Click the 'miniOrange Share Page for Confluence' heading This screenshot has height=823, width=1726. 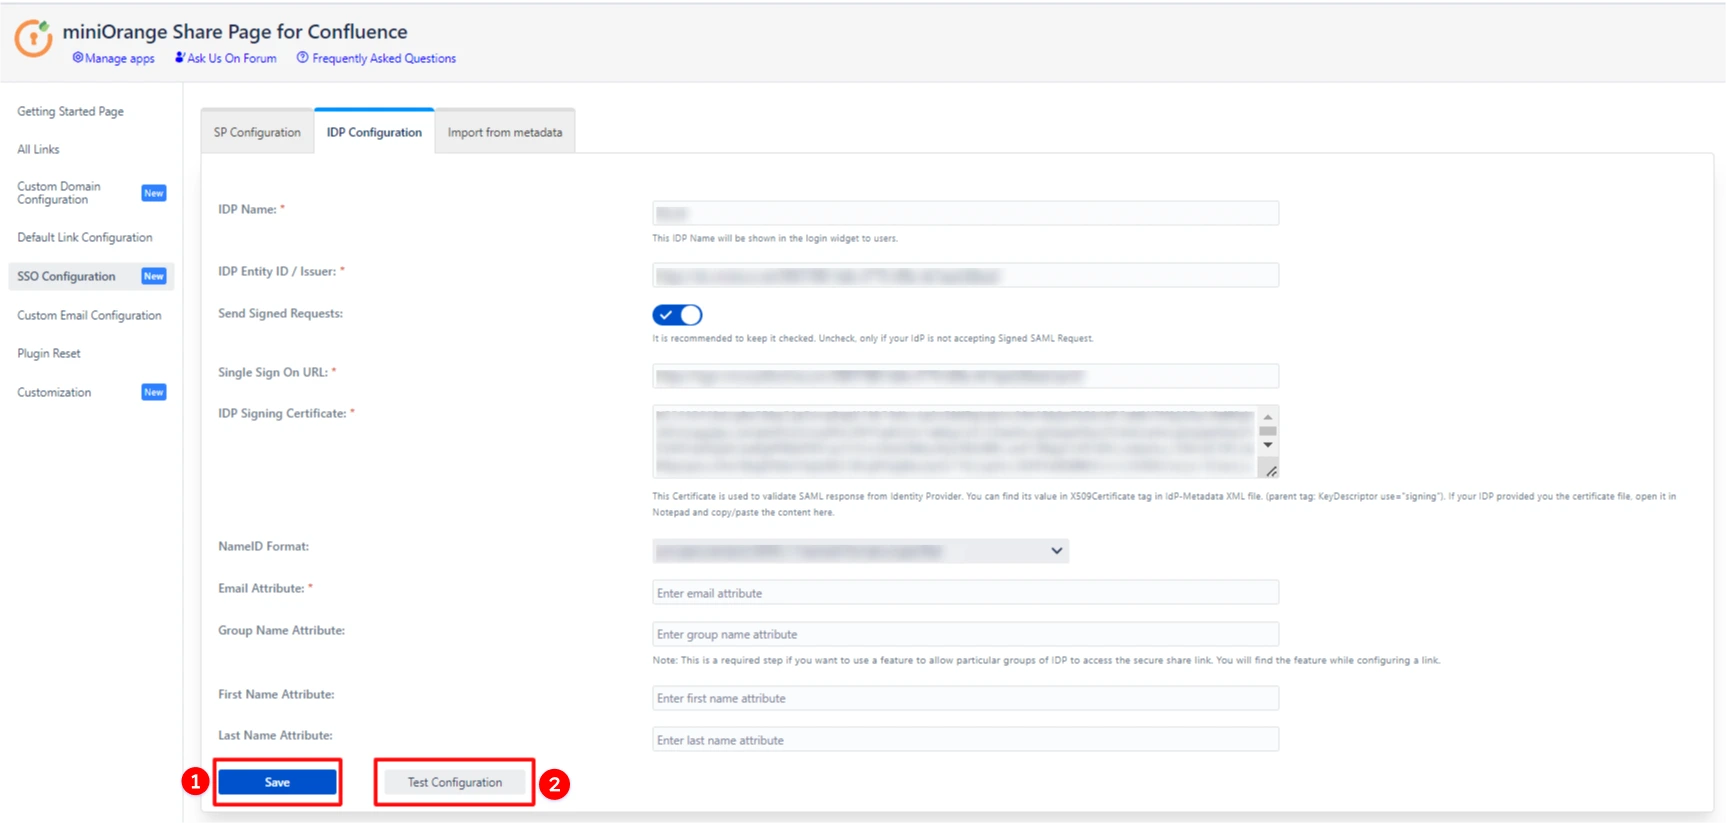point(235,32)
